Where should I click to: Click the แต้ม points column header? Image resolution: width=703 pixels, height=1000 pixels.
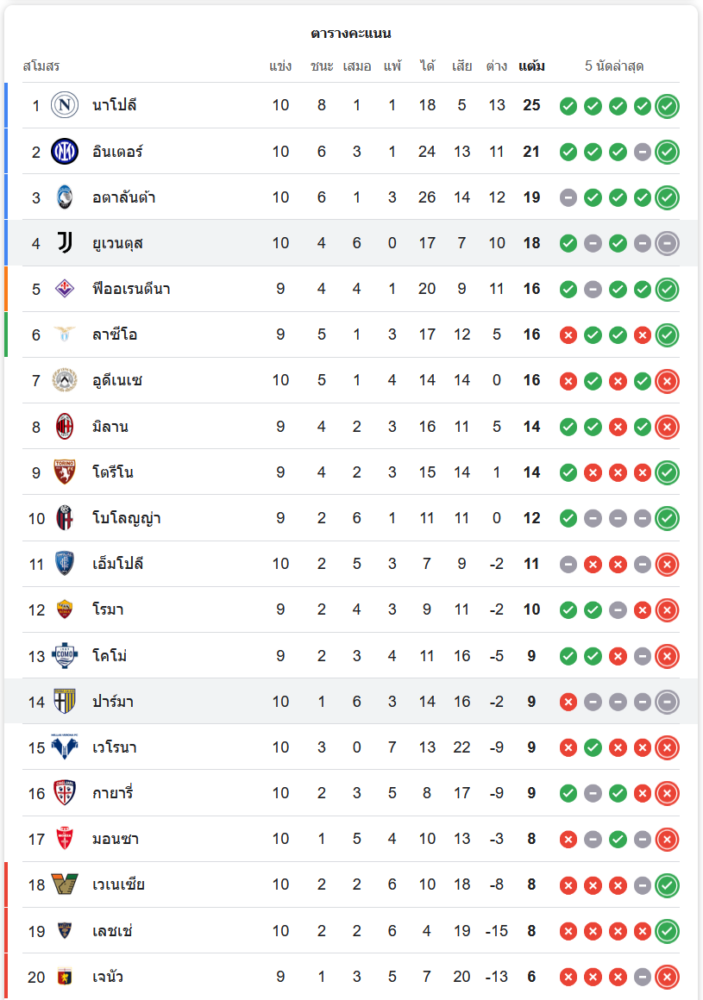coord(531,66)
